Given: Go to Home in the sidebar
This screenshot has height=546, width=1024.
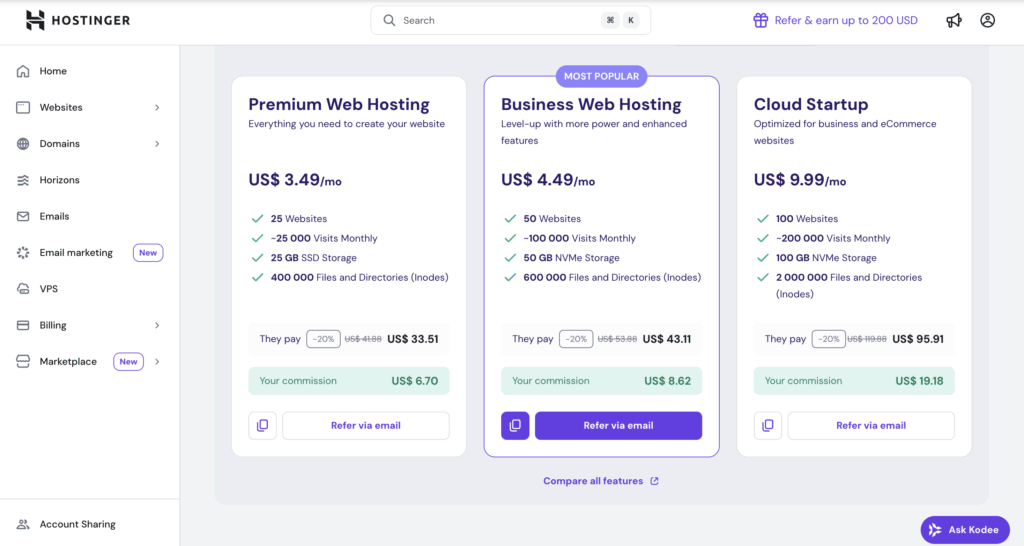Looking at the screenshot, I should pyautogui.click(x=53, y=71).
